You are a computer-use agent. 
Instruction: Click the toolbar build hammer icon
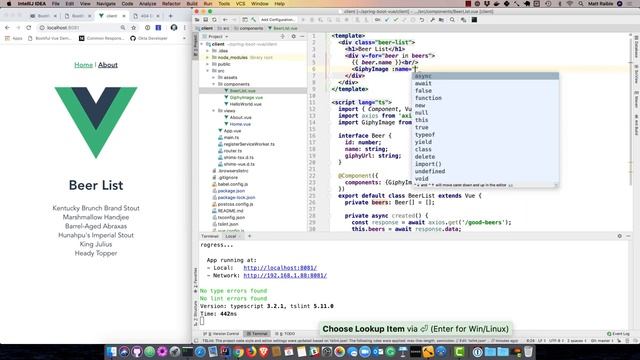tap(253, 20)
